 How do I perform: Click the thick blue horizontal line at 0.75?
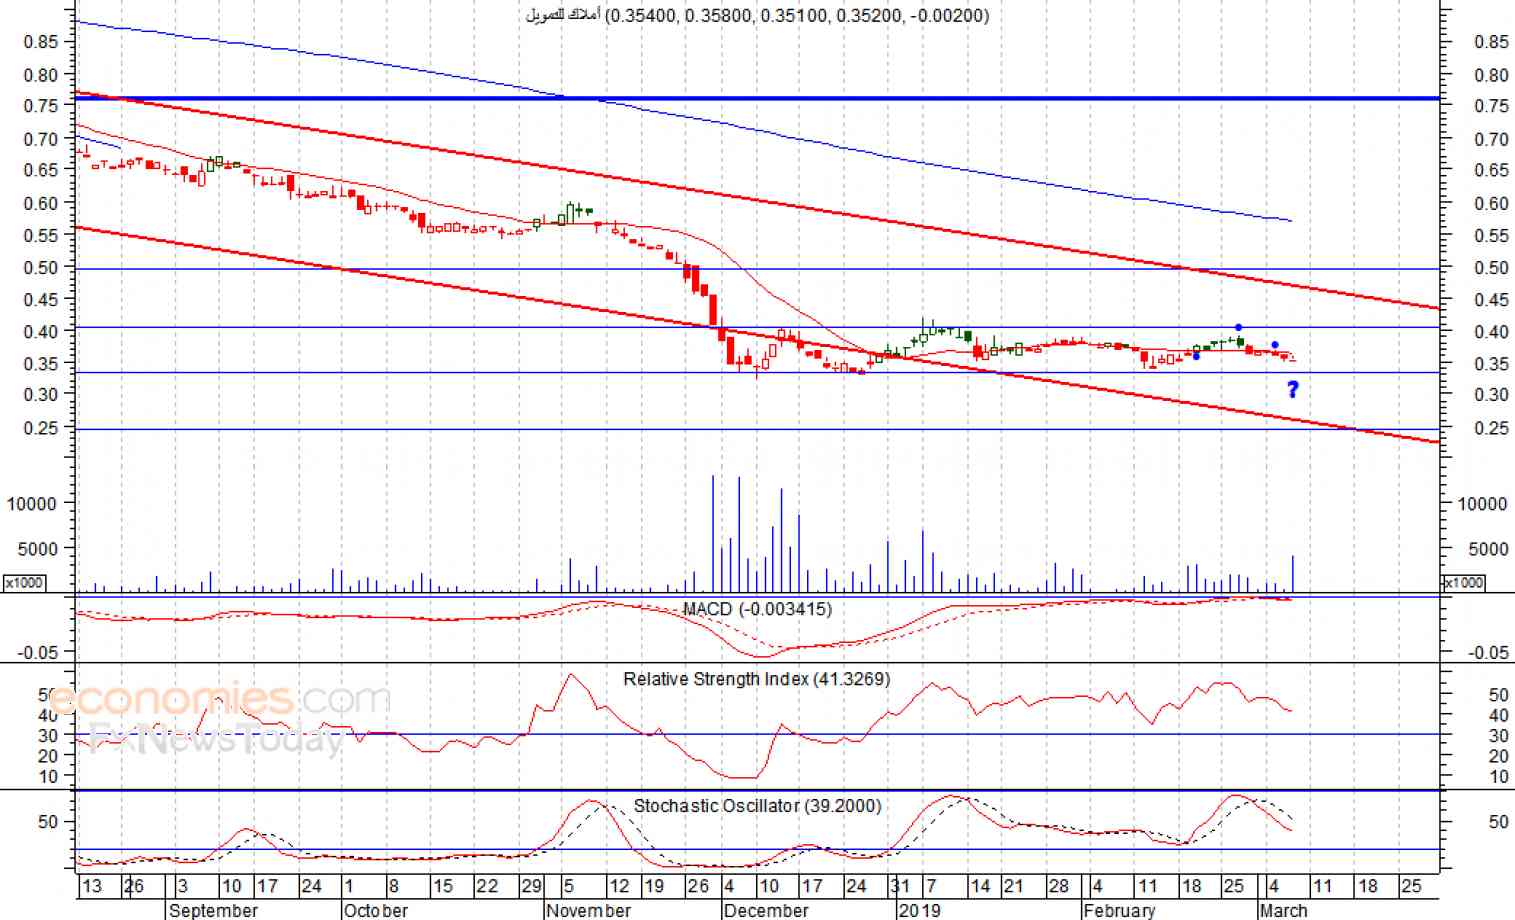pyautogui.click(x=757, y=98)
